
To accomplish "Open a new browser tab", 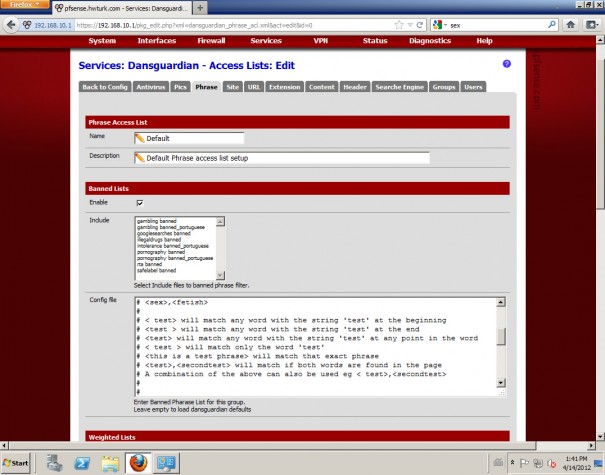I will click(x=200, y=8).
